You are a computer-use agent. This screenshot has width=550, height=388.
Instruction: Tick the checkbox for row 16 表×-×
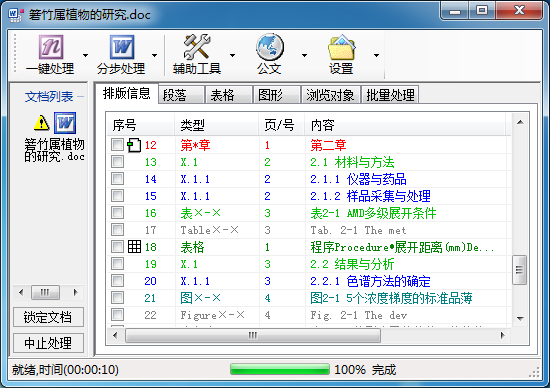[x=118, y=213]
